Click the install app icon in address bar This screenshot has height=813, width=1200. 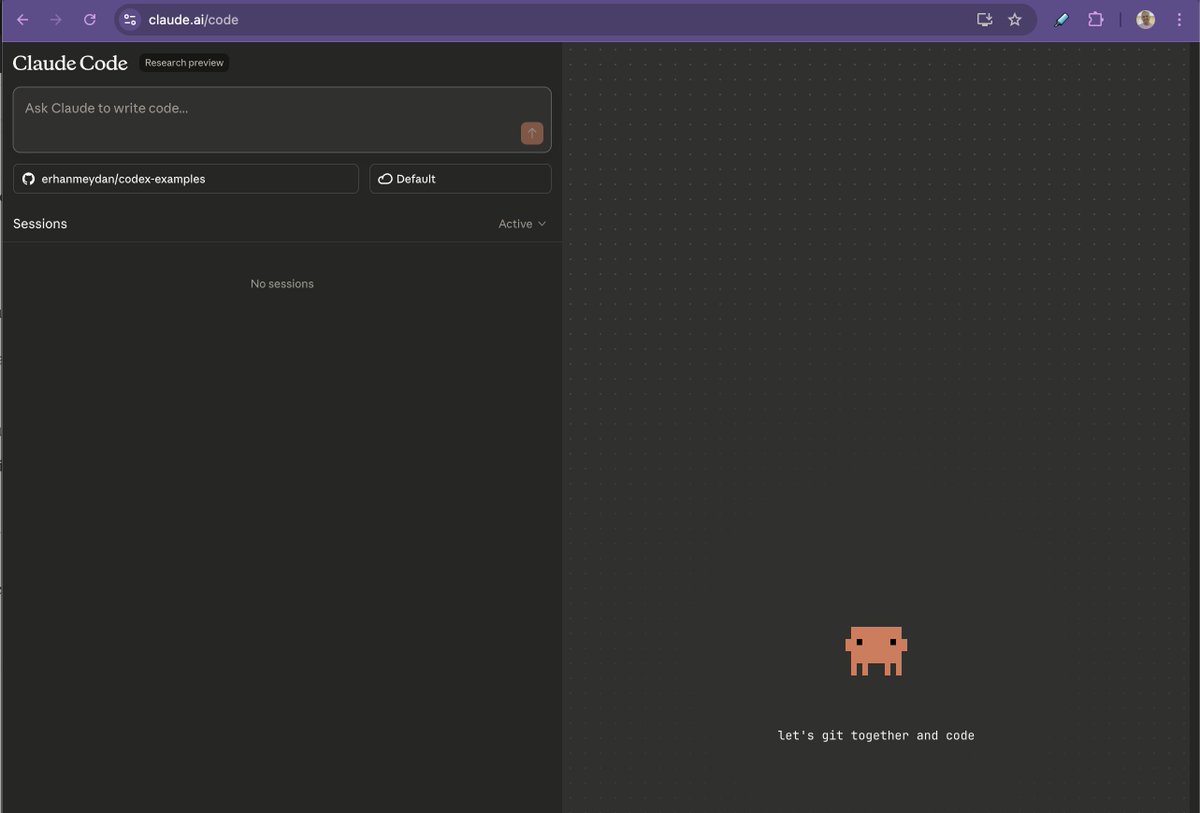pyautogui.click(x=985, y=19)
